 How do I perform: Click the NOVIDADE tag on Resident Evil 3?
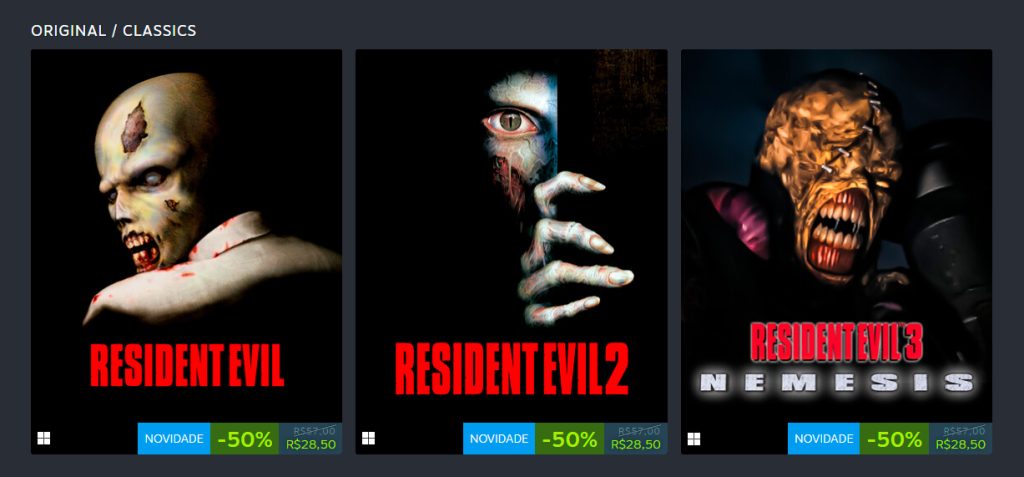click(x=824, y=438)
